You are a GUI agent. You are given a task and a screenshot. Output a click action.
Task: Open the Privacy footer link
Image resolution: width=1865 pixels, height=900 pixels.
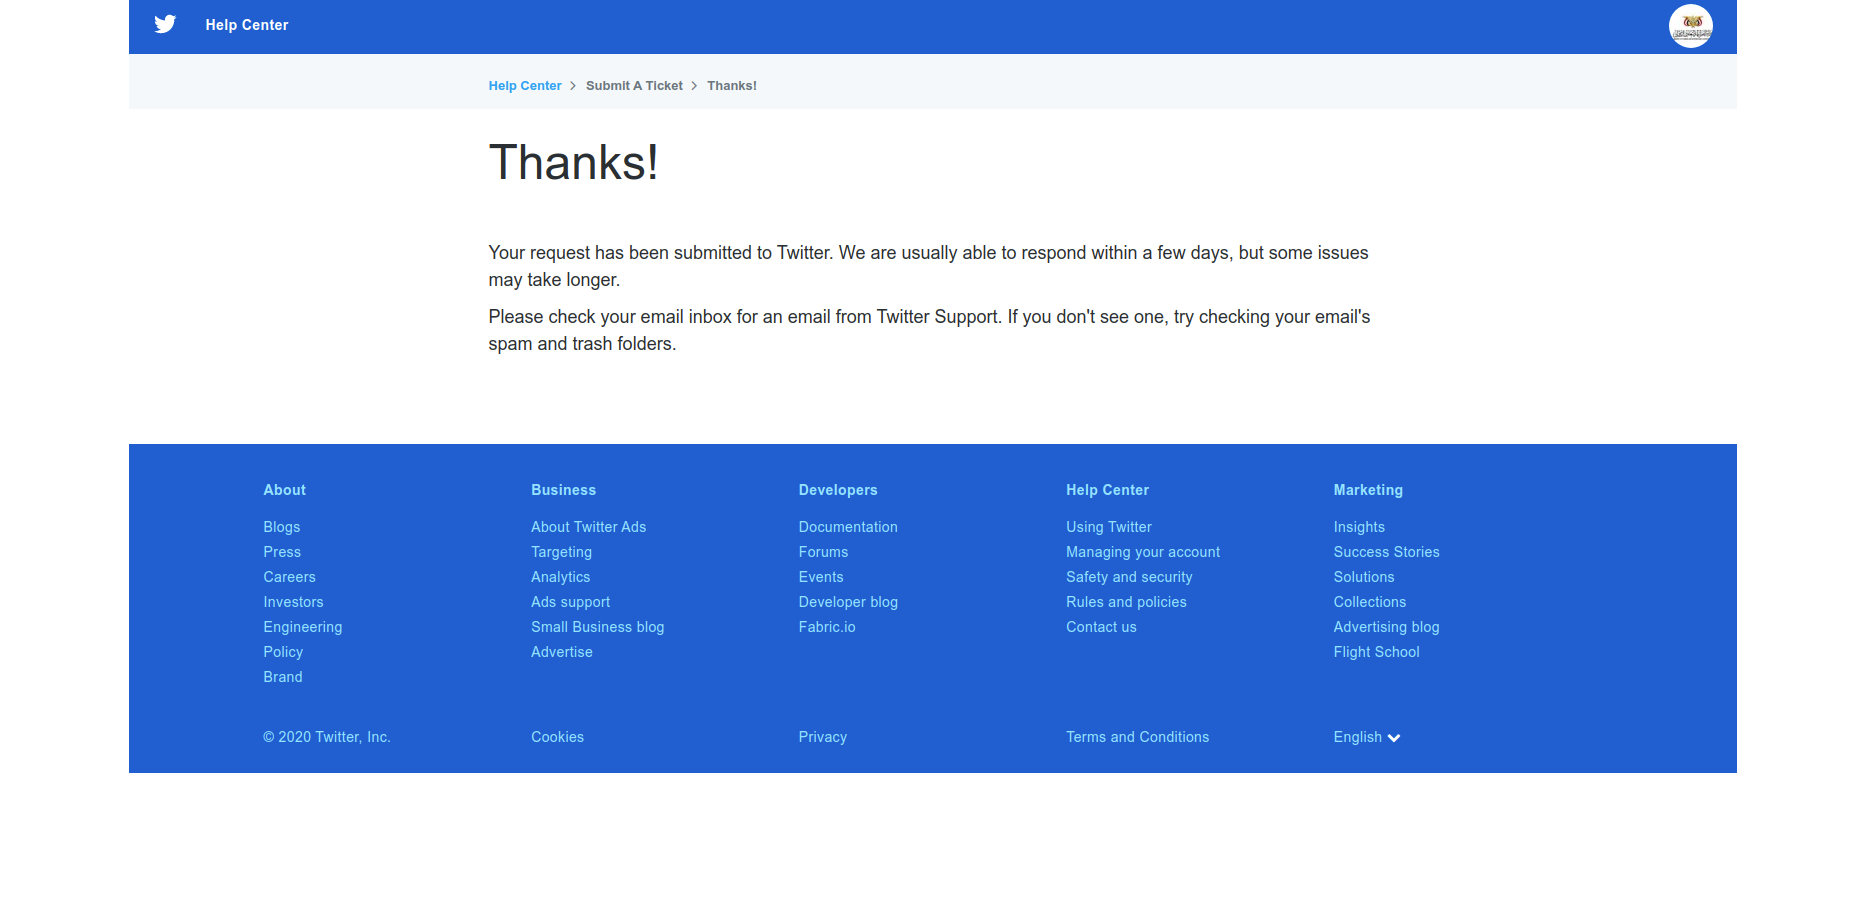coord(823,737)
